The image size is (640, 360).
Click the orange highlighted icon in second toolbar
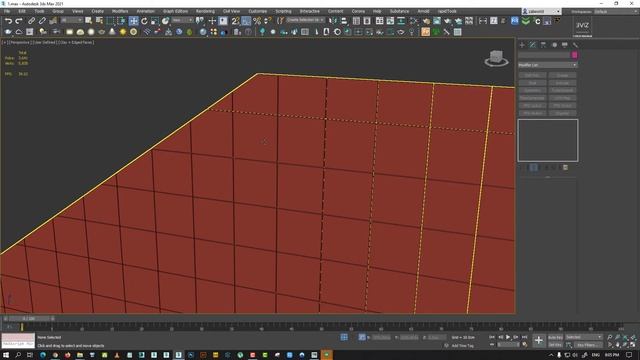426,32
